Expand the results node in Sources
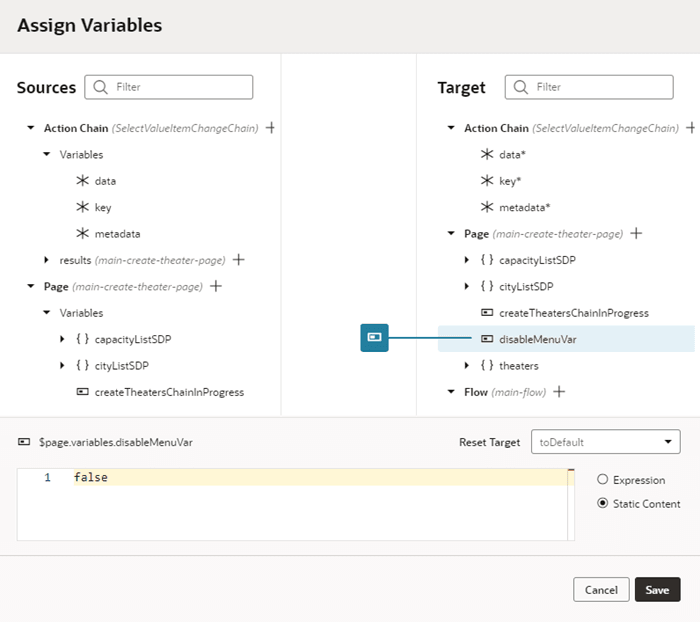The image size is (700, 622). (47, 260)
